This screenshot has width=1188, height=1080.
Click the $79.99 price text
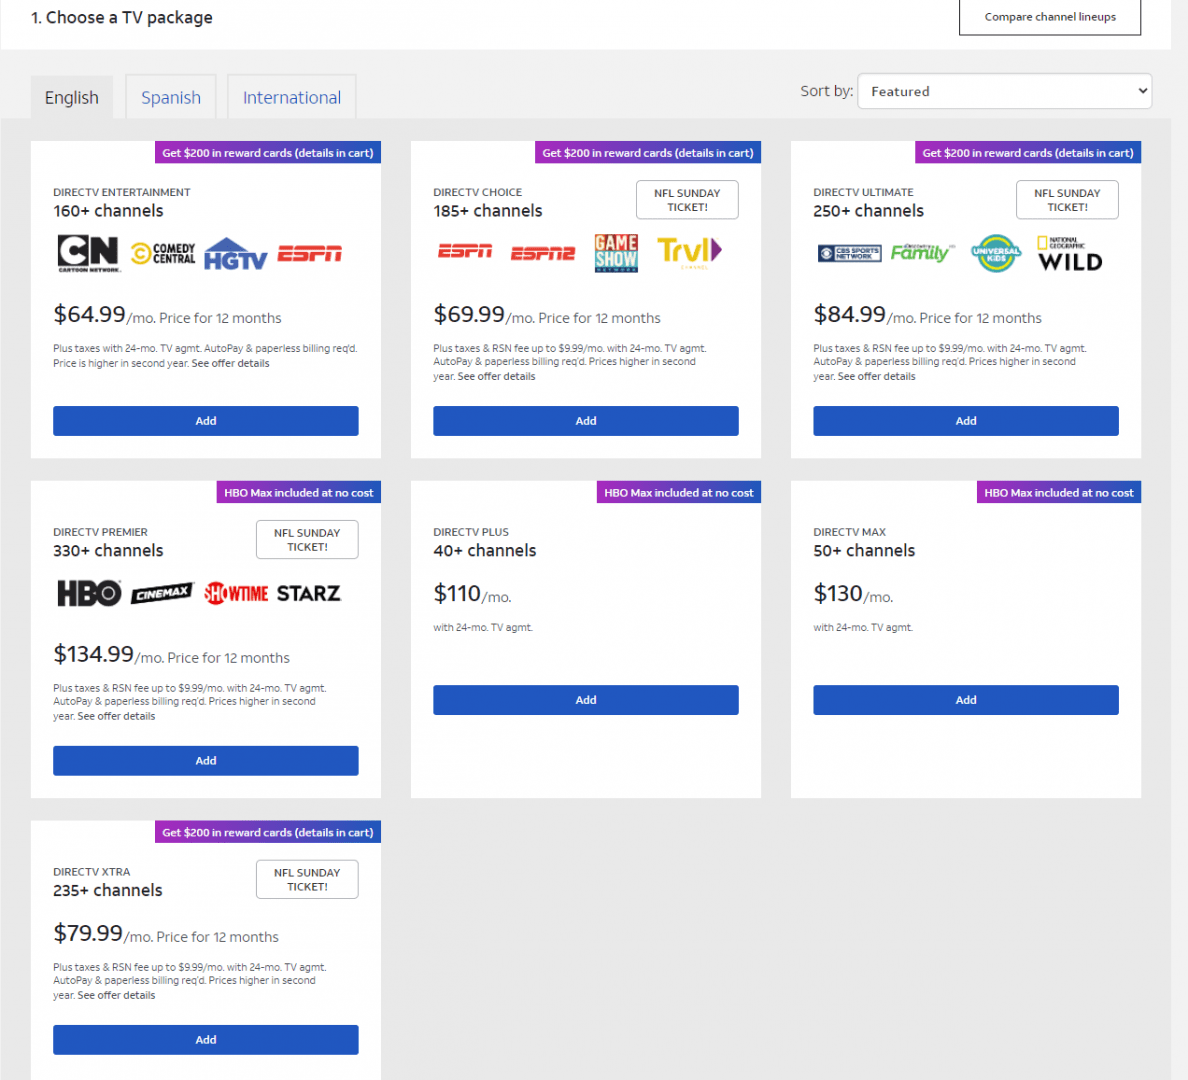(88, 933)
